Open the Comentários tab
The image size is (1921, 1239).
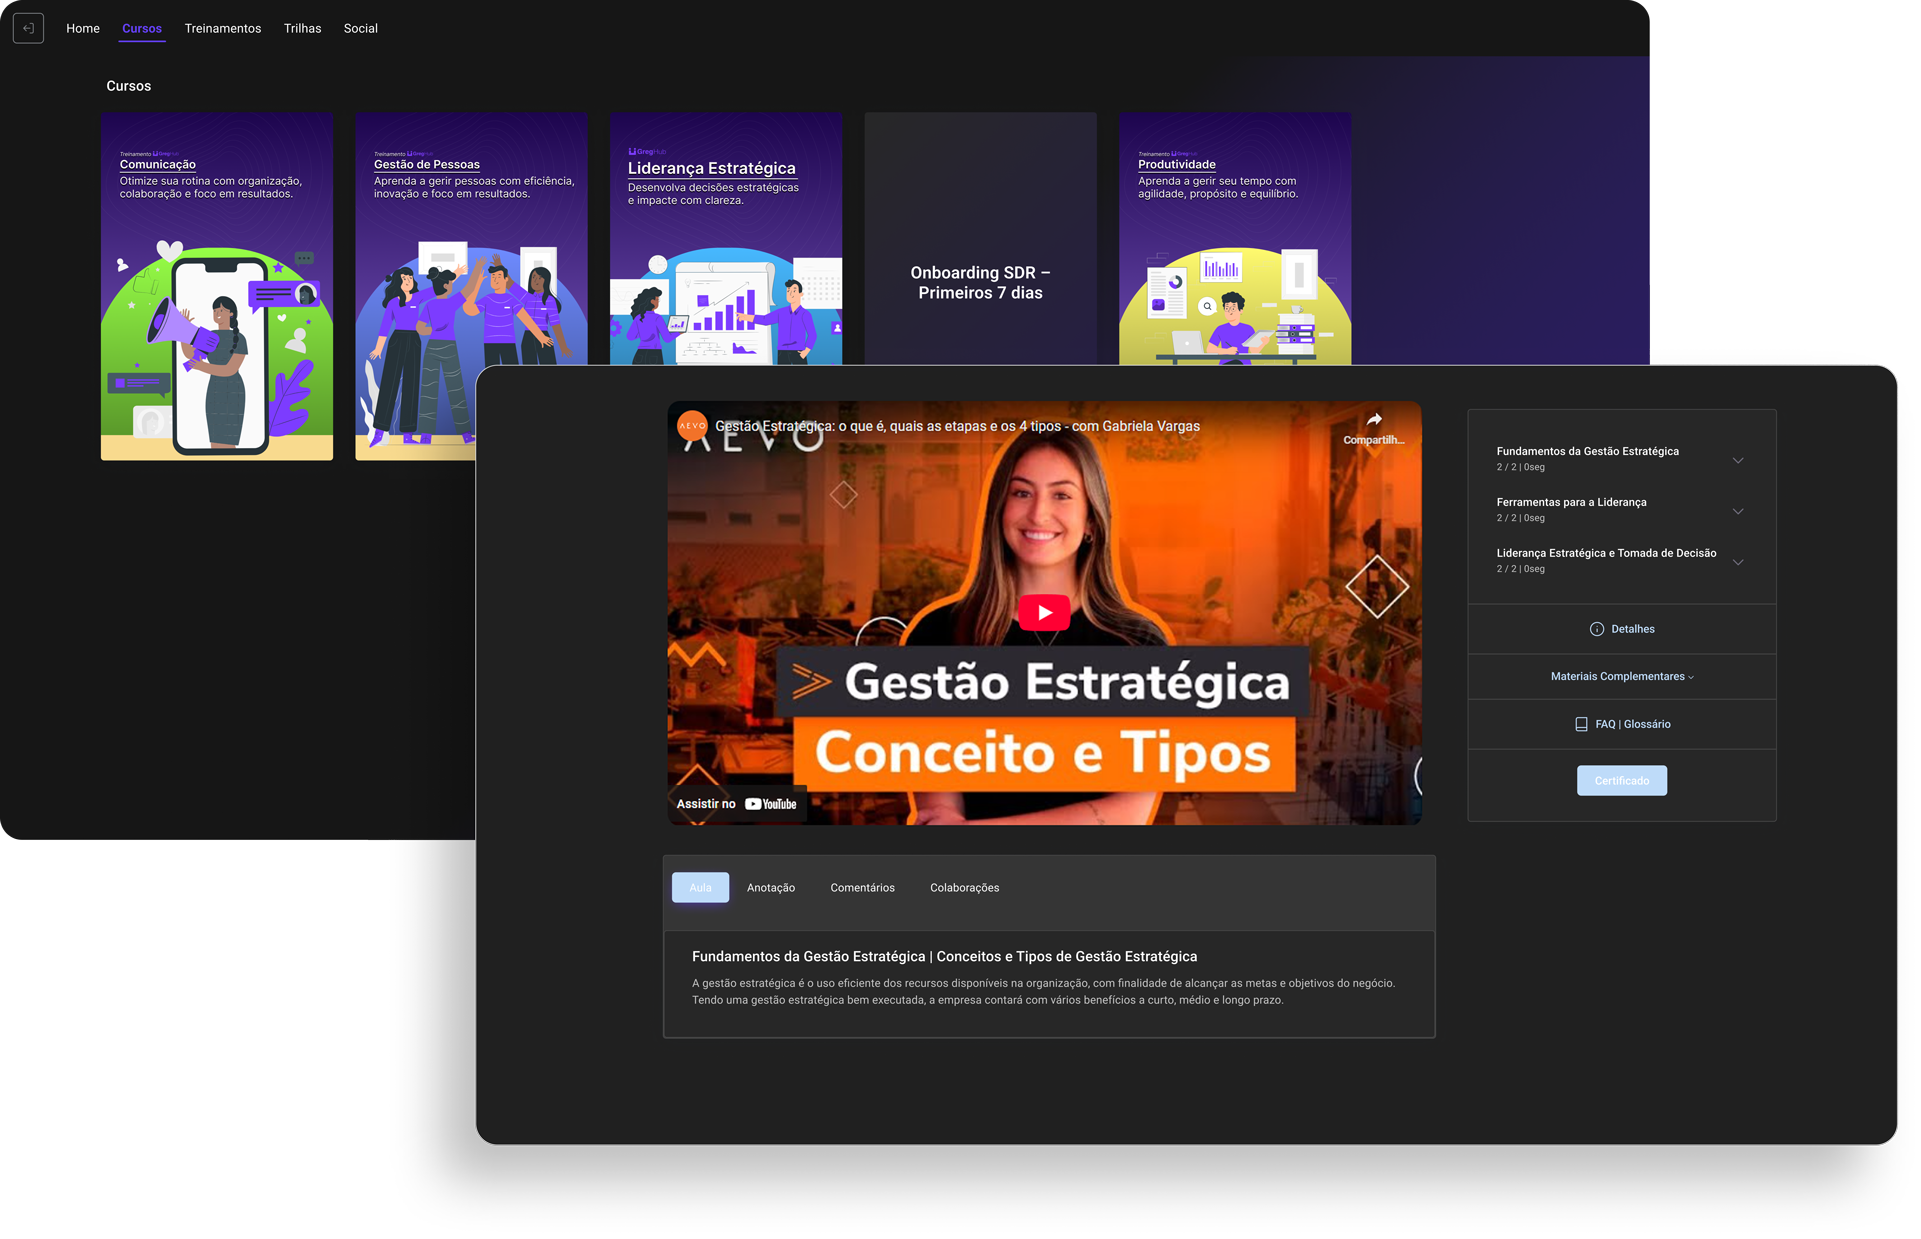[x=862, y=888]
